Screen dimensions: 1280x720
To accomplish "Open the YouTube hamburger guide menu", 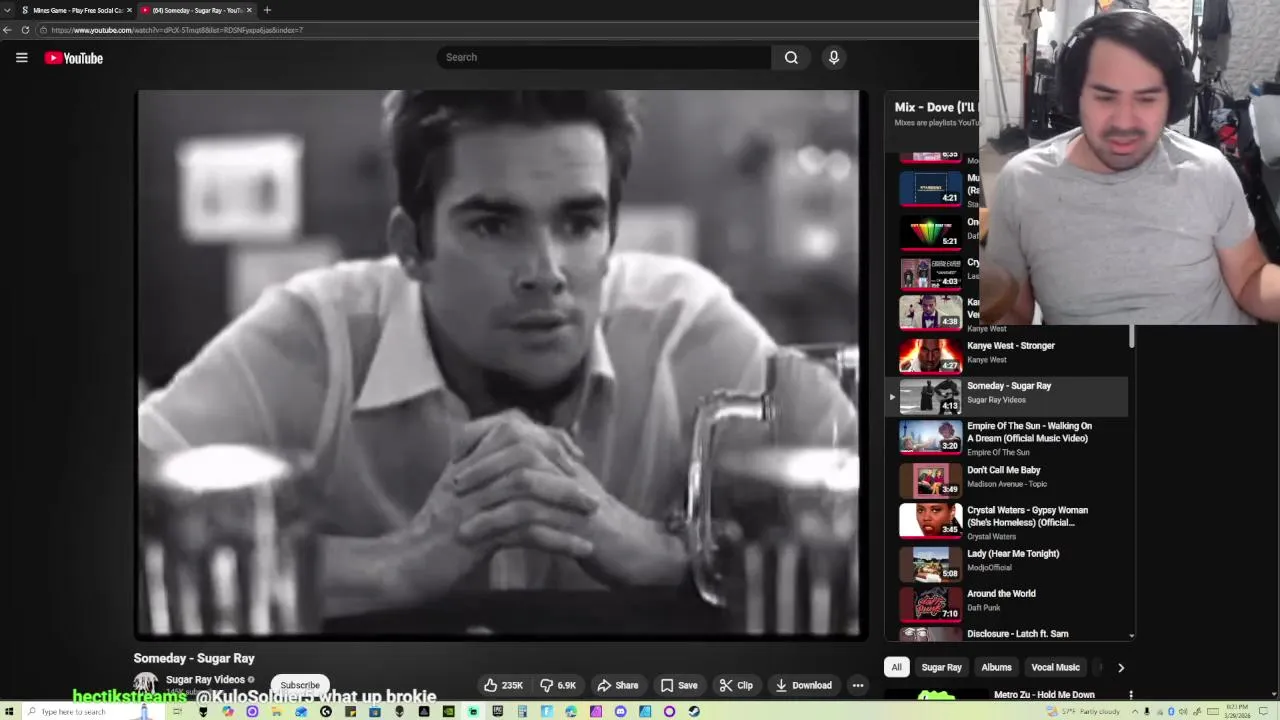I will coord(21,58).
